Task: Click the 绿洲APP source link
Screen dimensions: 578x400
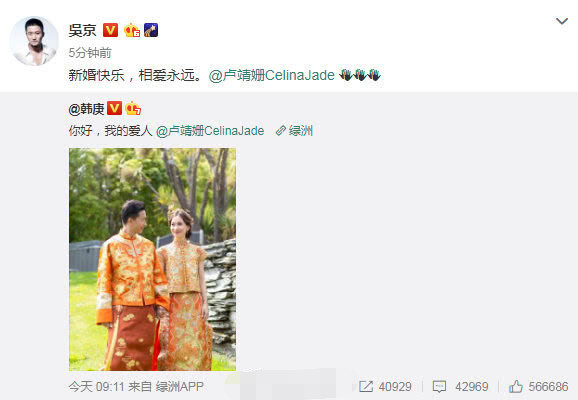Action: click(x=180, y=386)
